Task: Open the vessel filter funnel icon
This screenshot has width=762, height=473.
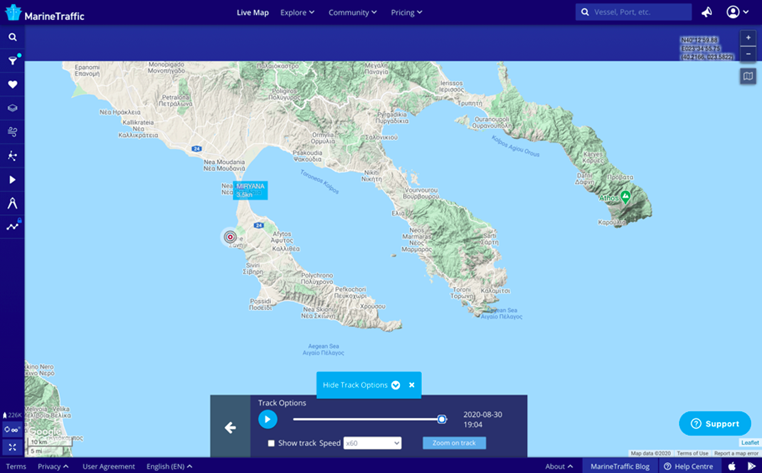Action: (x=12, y=61)
